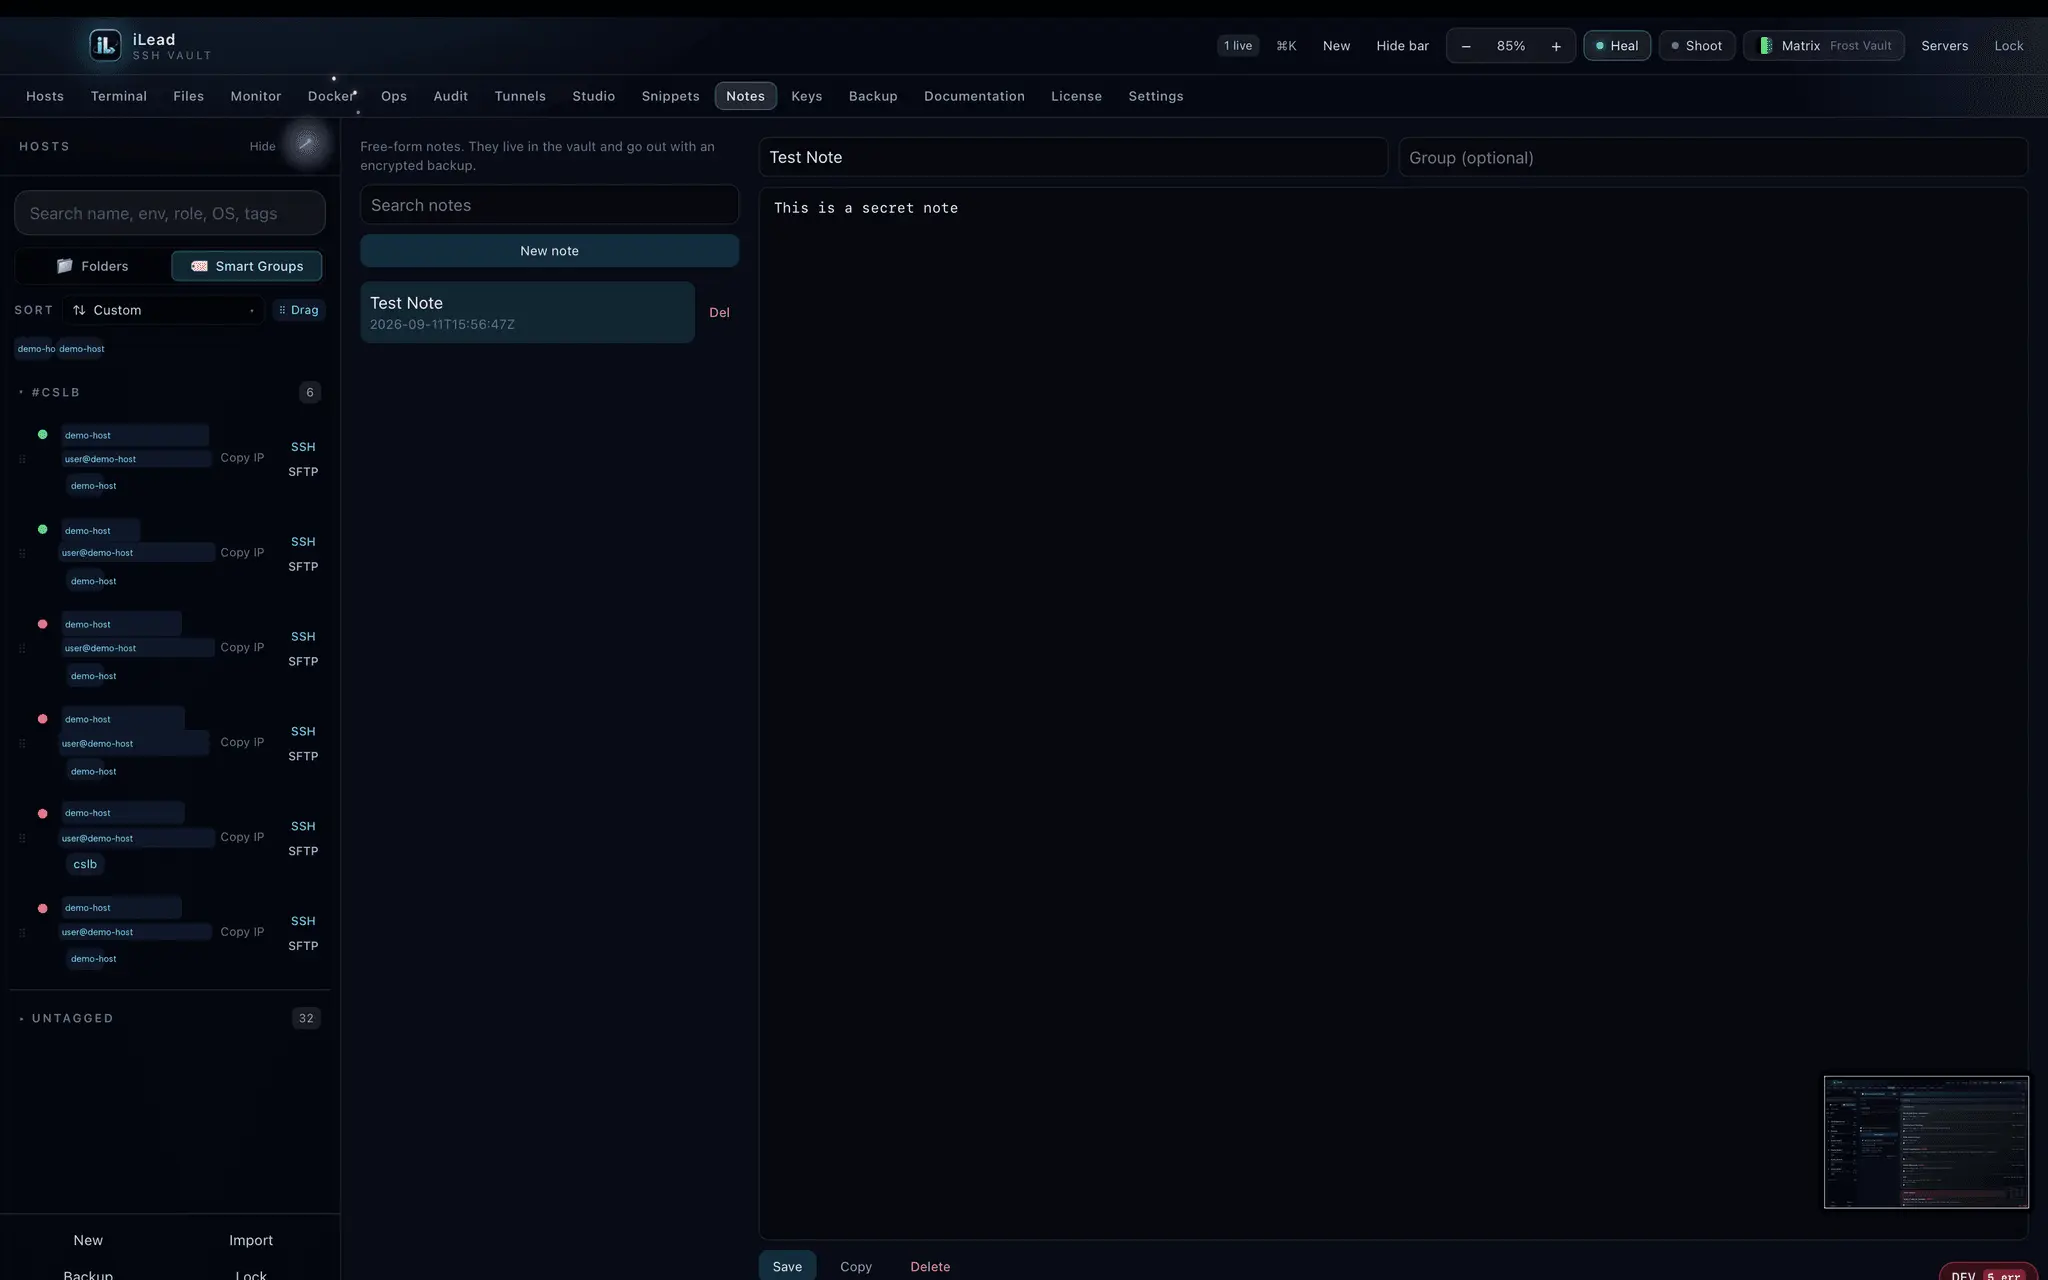Click the Servers button

1944,46
